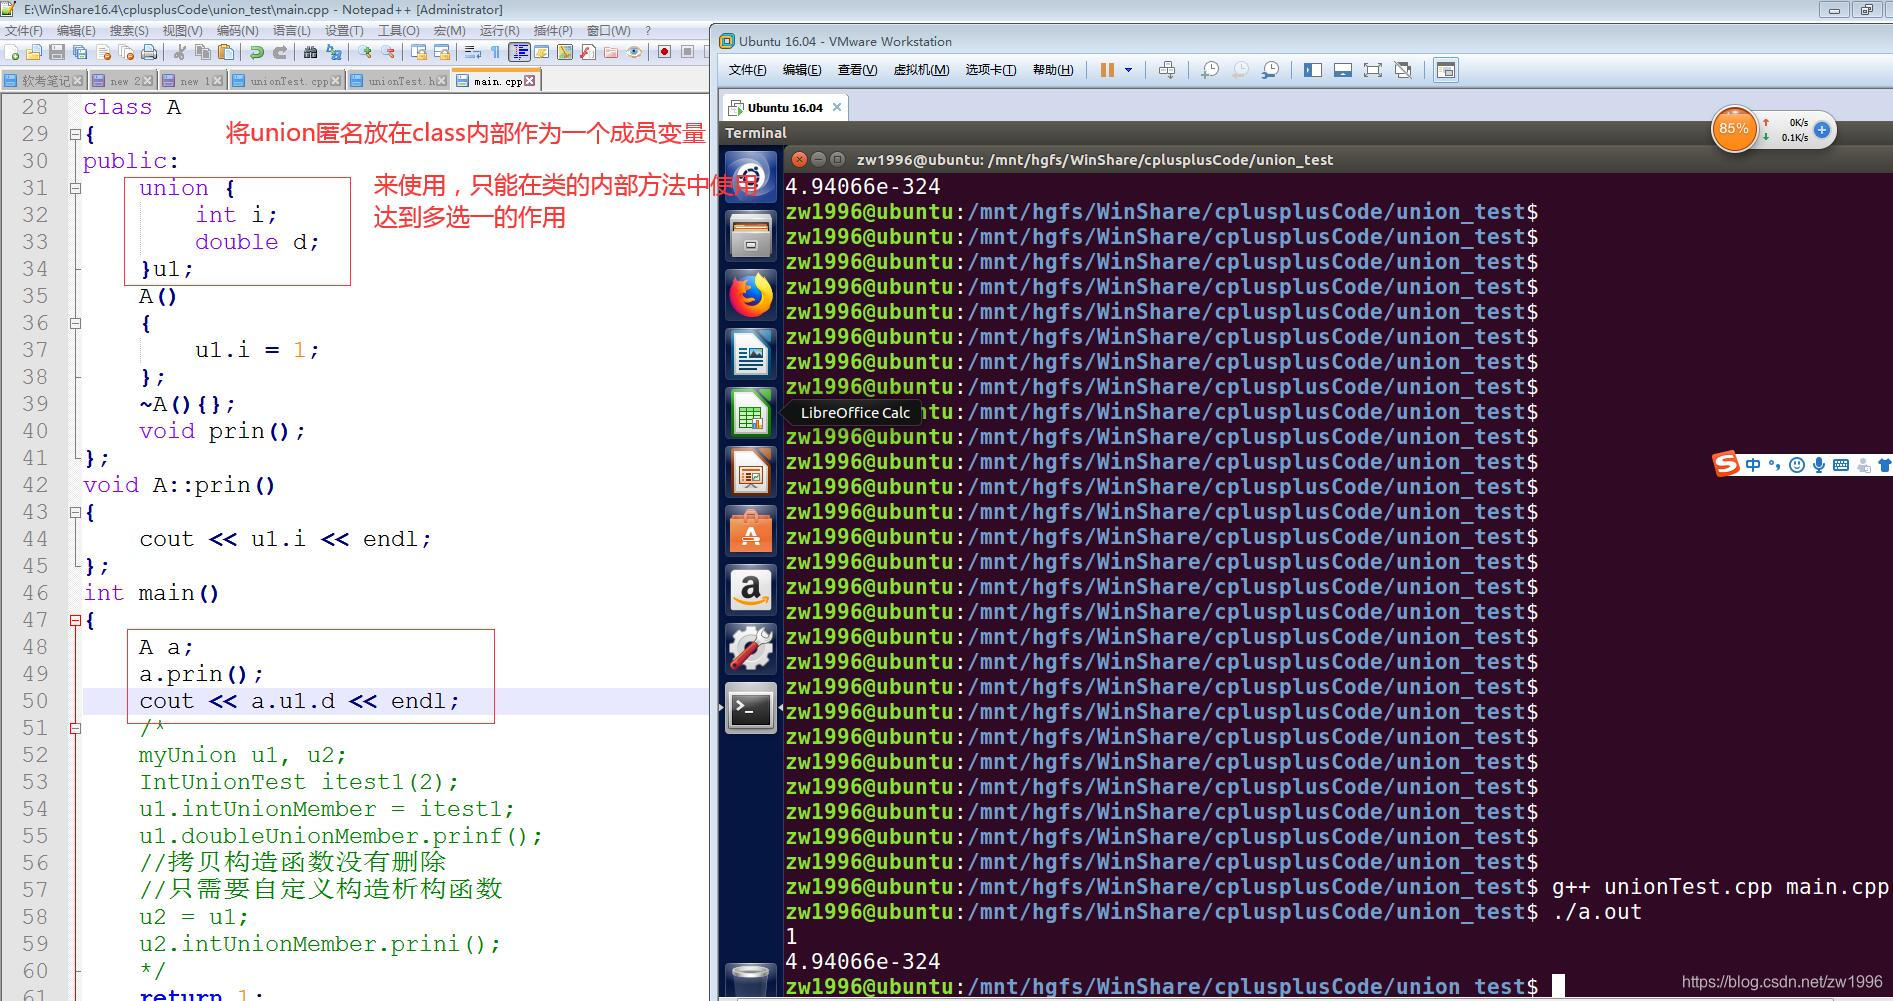Image resolution: width=1893 pixels, height=1001 pixels.
Task: Collapse the union fold marker at line 31
Action: pos(75,188)
